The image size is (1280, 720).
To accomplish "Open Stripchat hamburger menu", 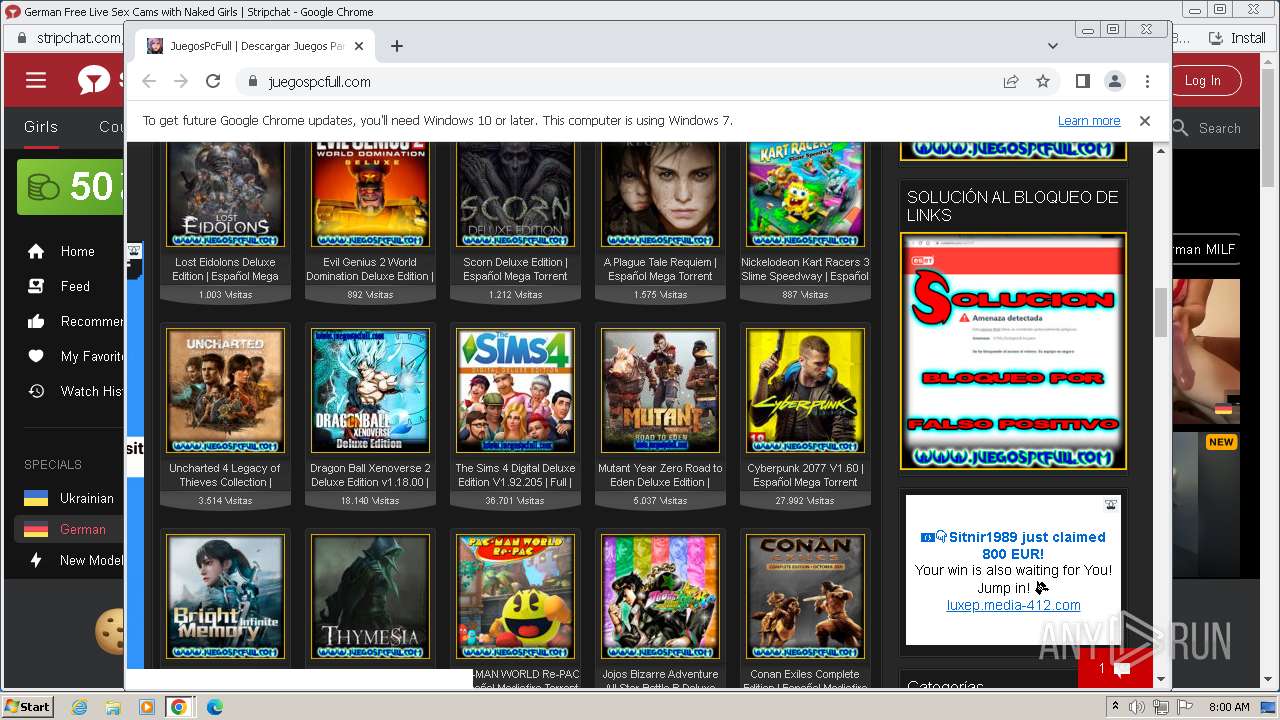I will coord(36,81).
